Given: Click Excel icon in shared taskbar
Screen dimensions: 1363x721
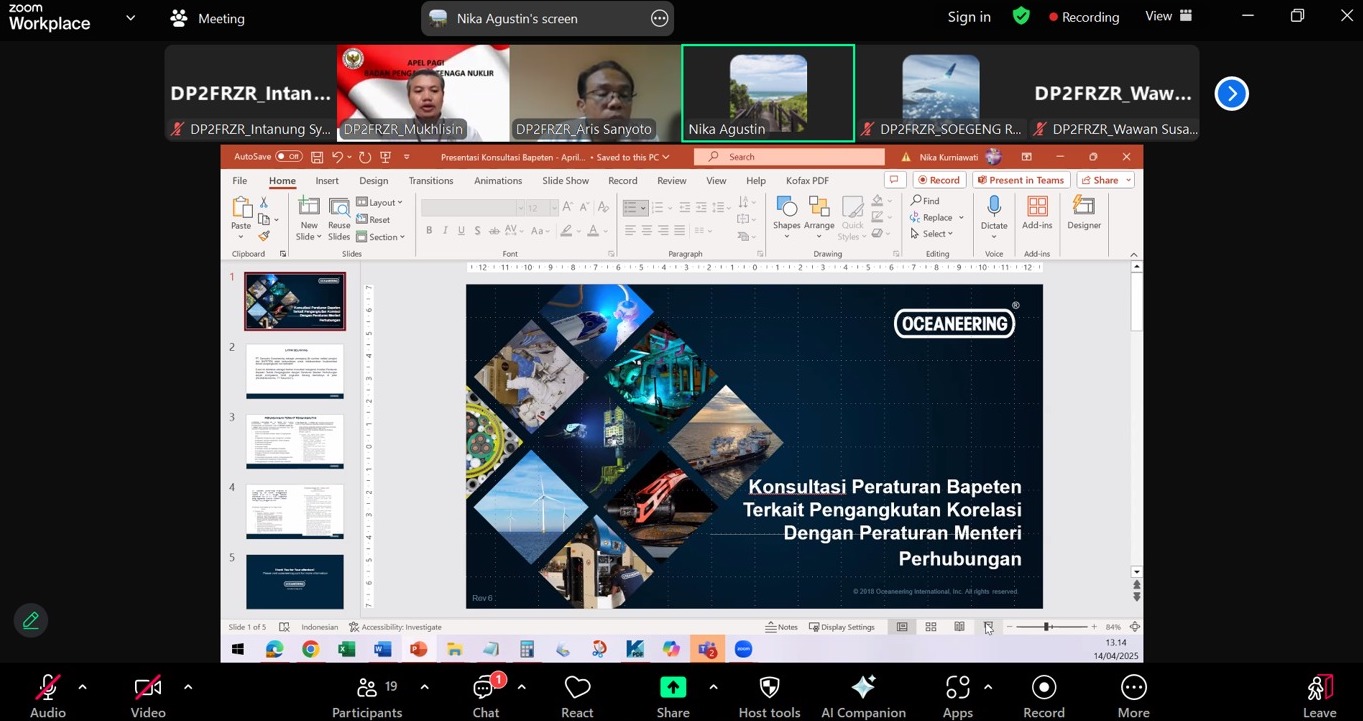Looking at the screenshot, I should click(346, 649).
